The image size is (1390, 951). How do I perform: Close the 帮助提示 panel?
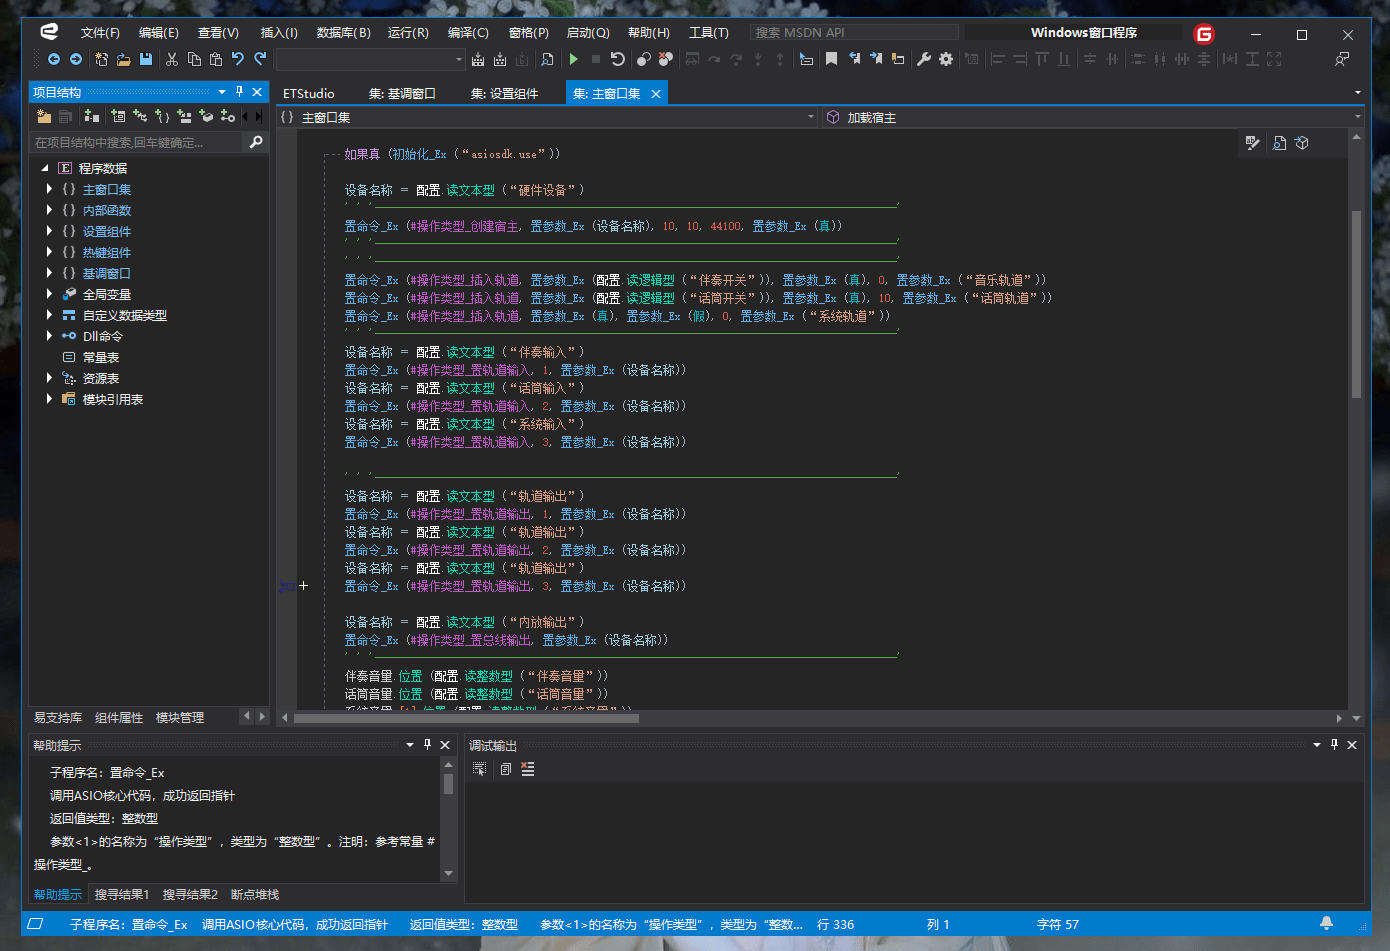pos(445,745)
